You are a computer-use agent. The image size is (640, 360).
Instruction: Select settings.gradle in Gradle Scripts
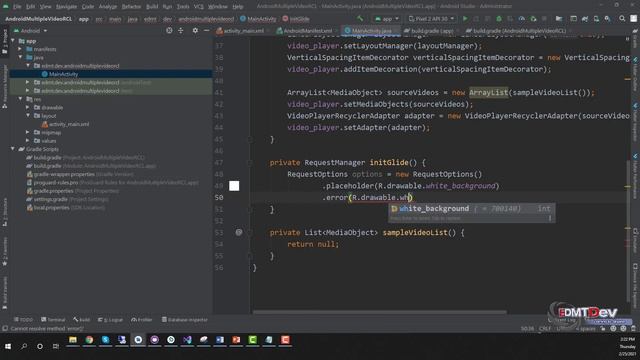[51, 199]
